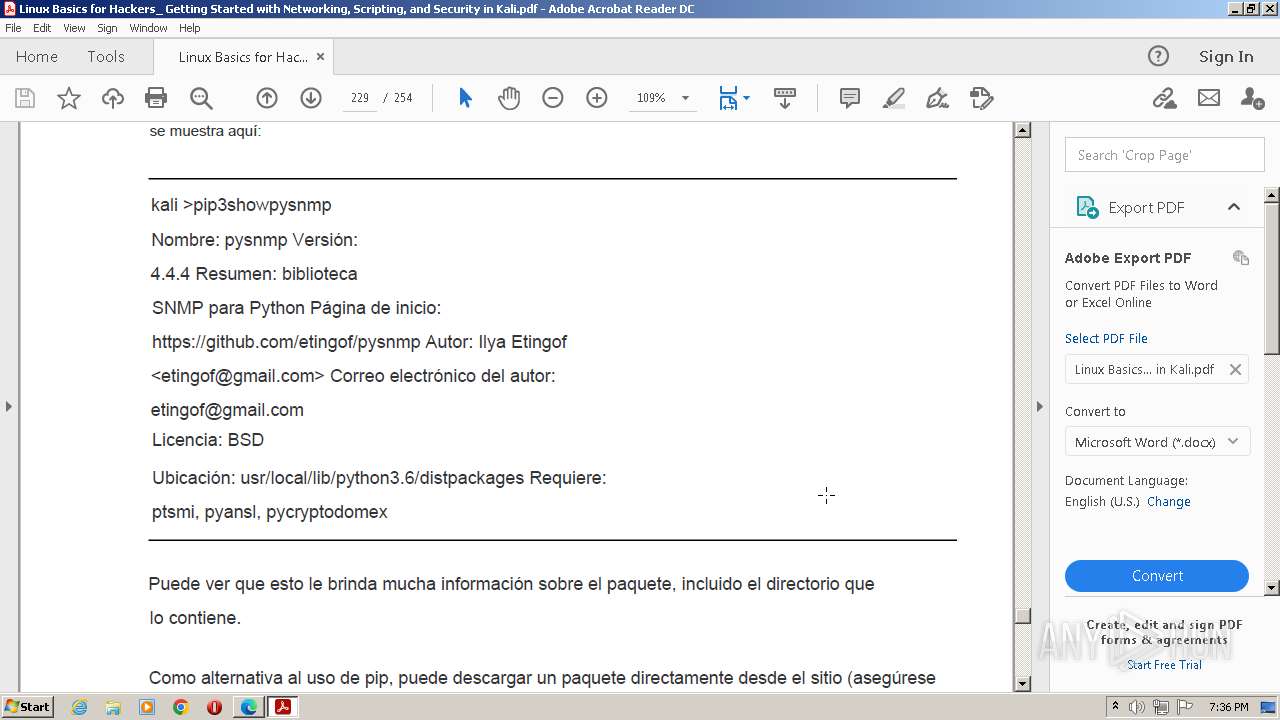Remove selected PDF file with X
This screenshot has width=1280, height=720.
click(1235, 369)
